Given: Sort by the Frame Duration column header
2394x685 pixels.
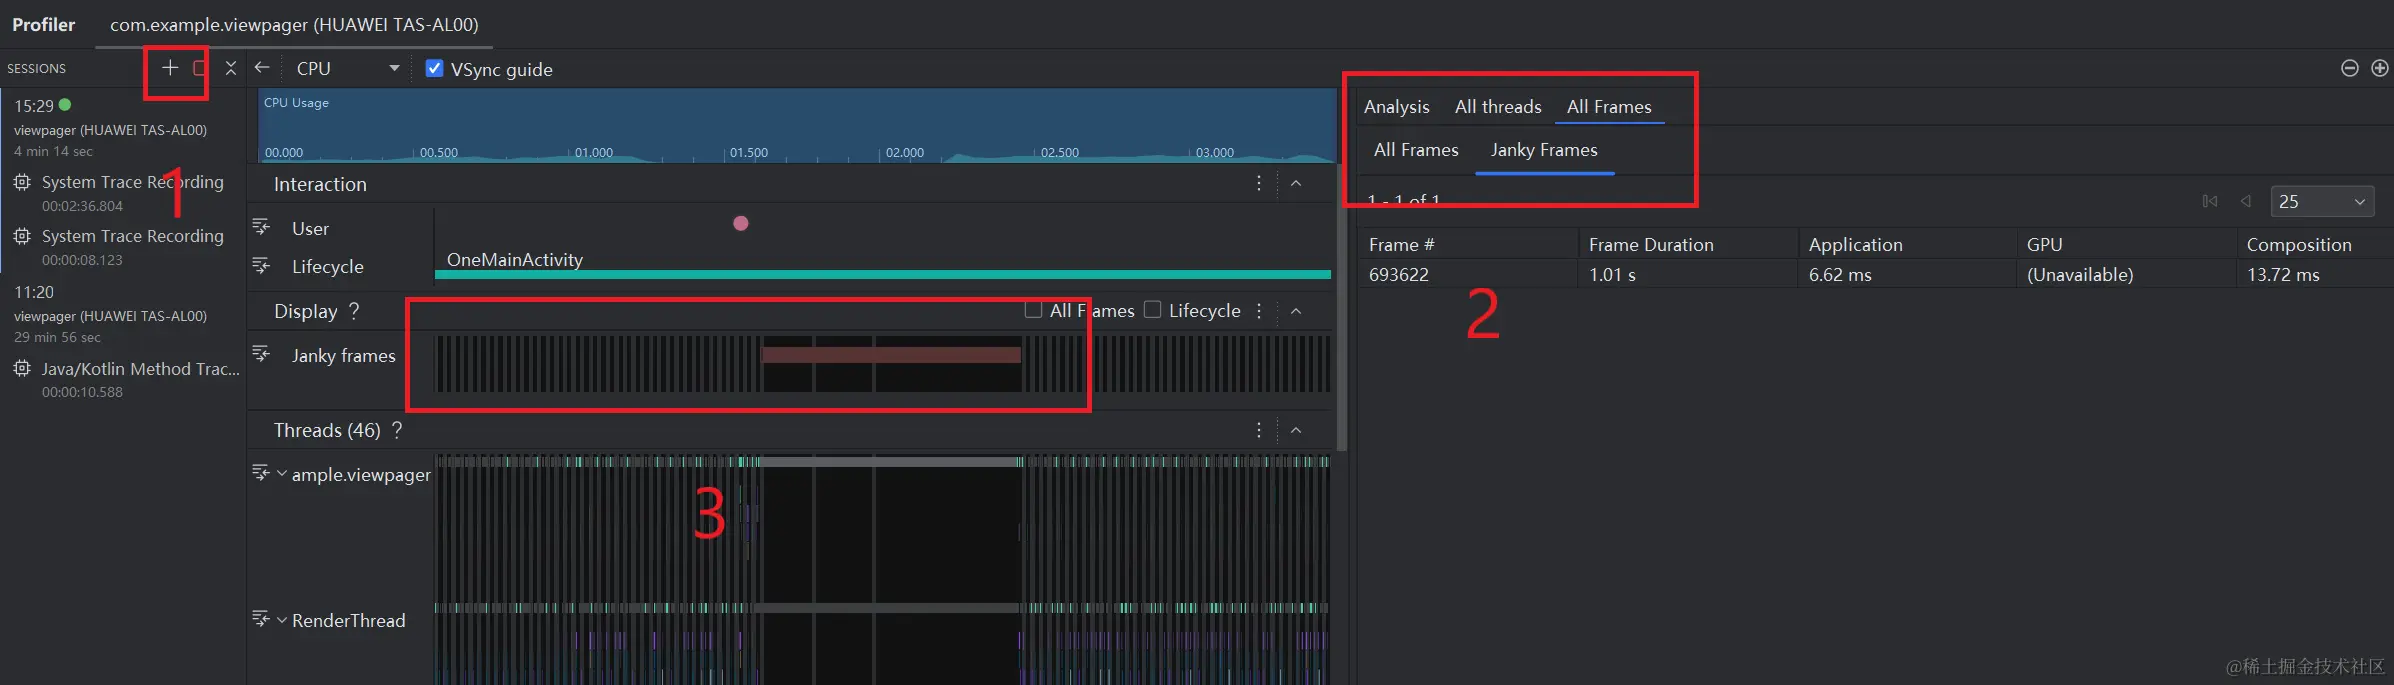Looking at the screenshot, I should (1688, 244).
